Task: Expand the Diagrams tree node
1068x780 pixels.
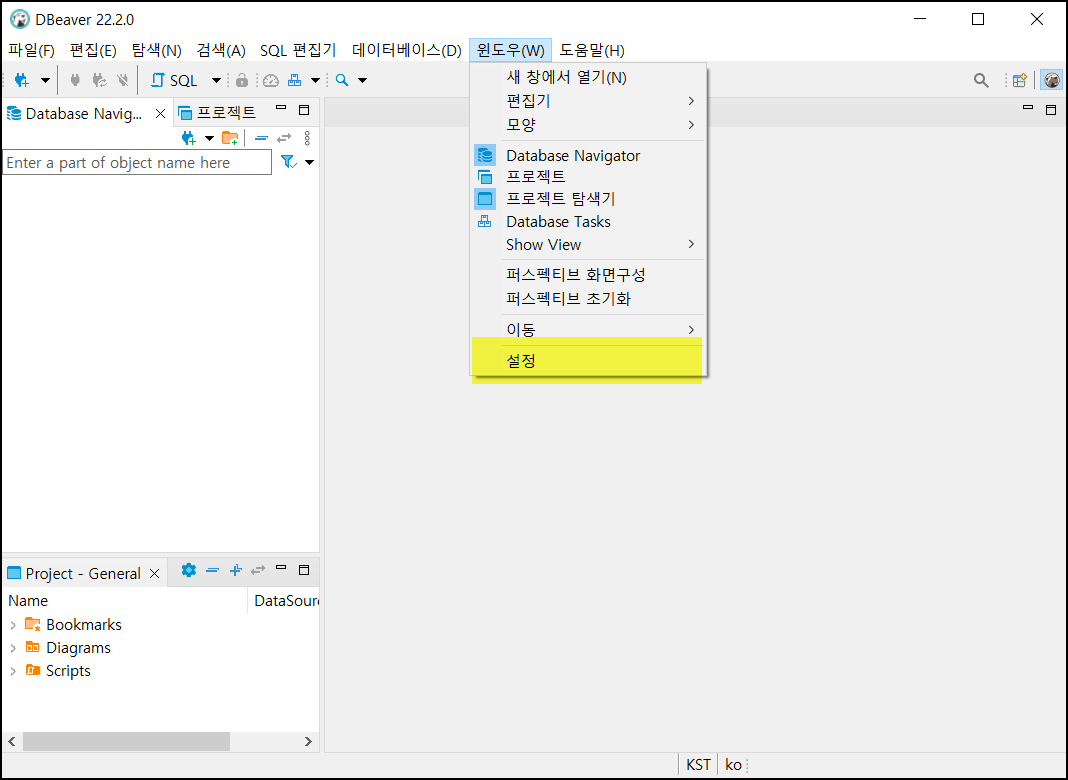Action: tap(13, 648)
